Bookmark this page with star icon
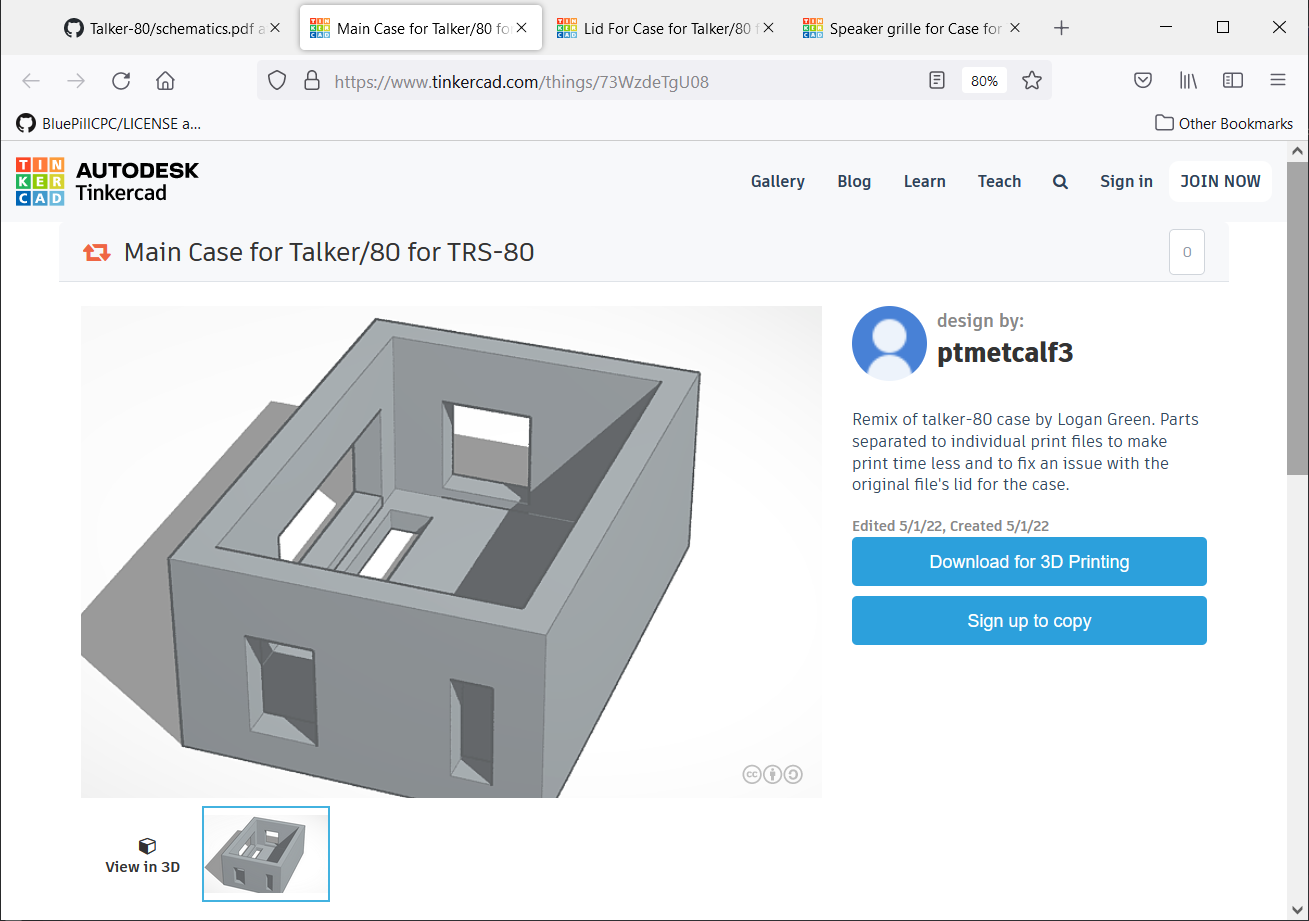Screen dimensions: 1309x921 (1032, 81)
